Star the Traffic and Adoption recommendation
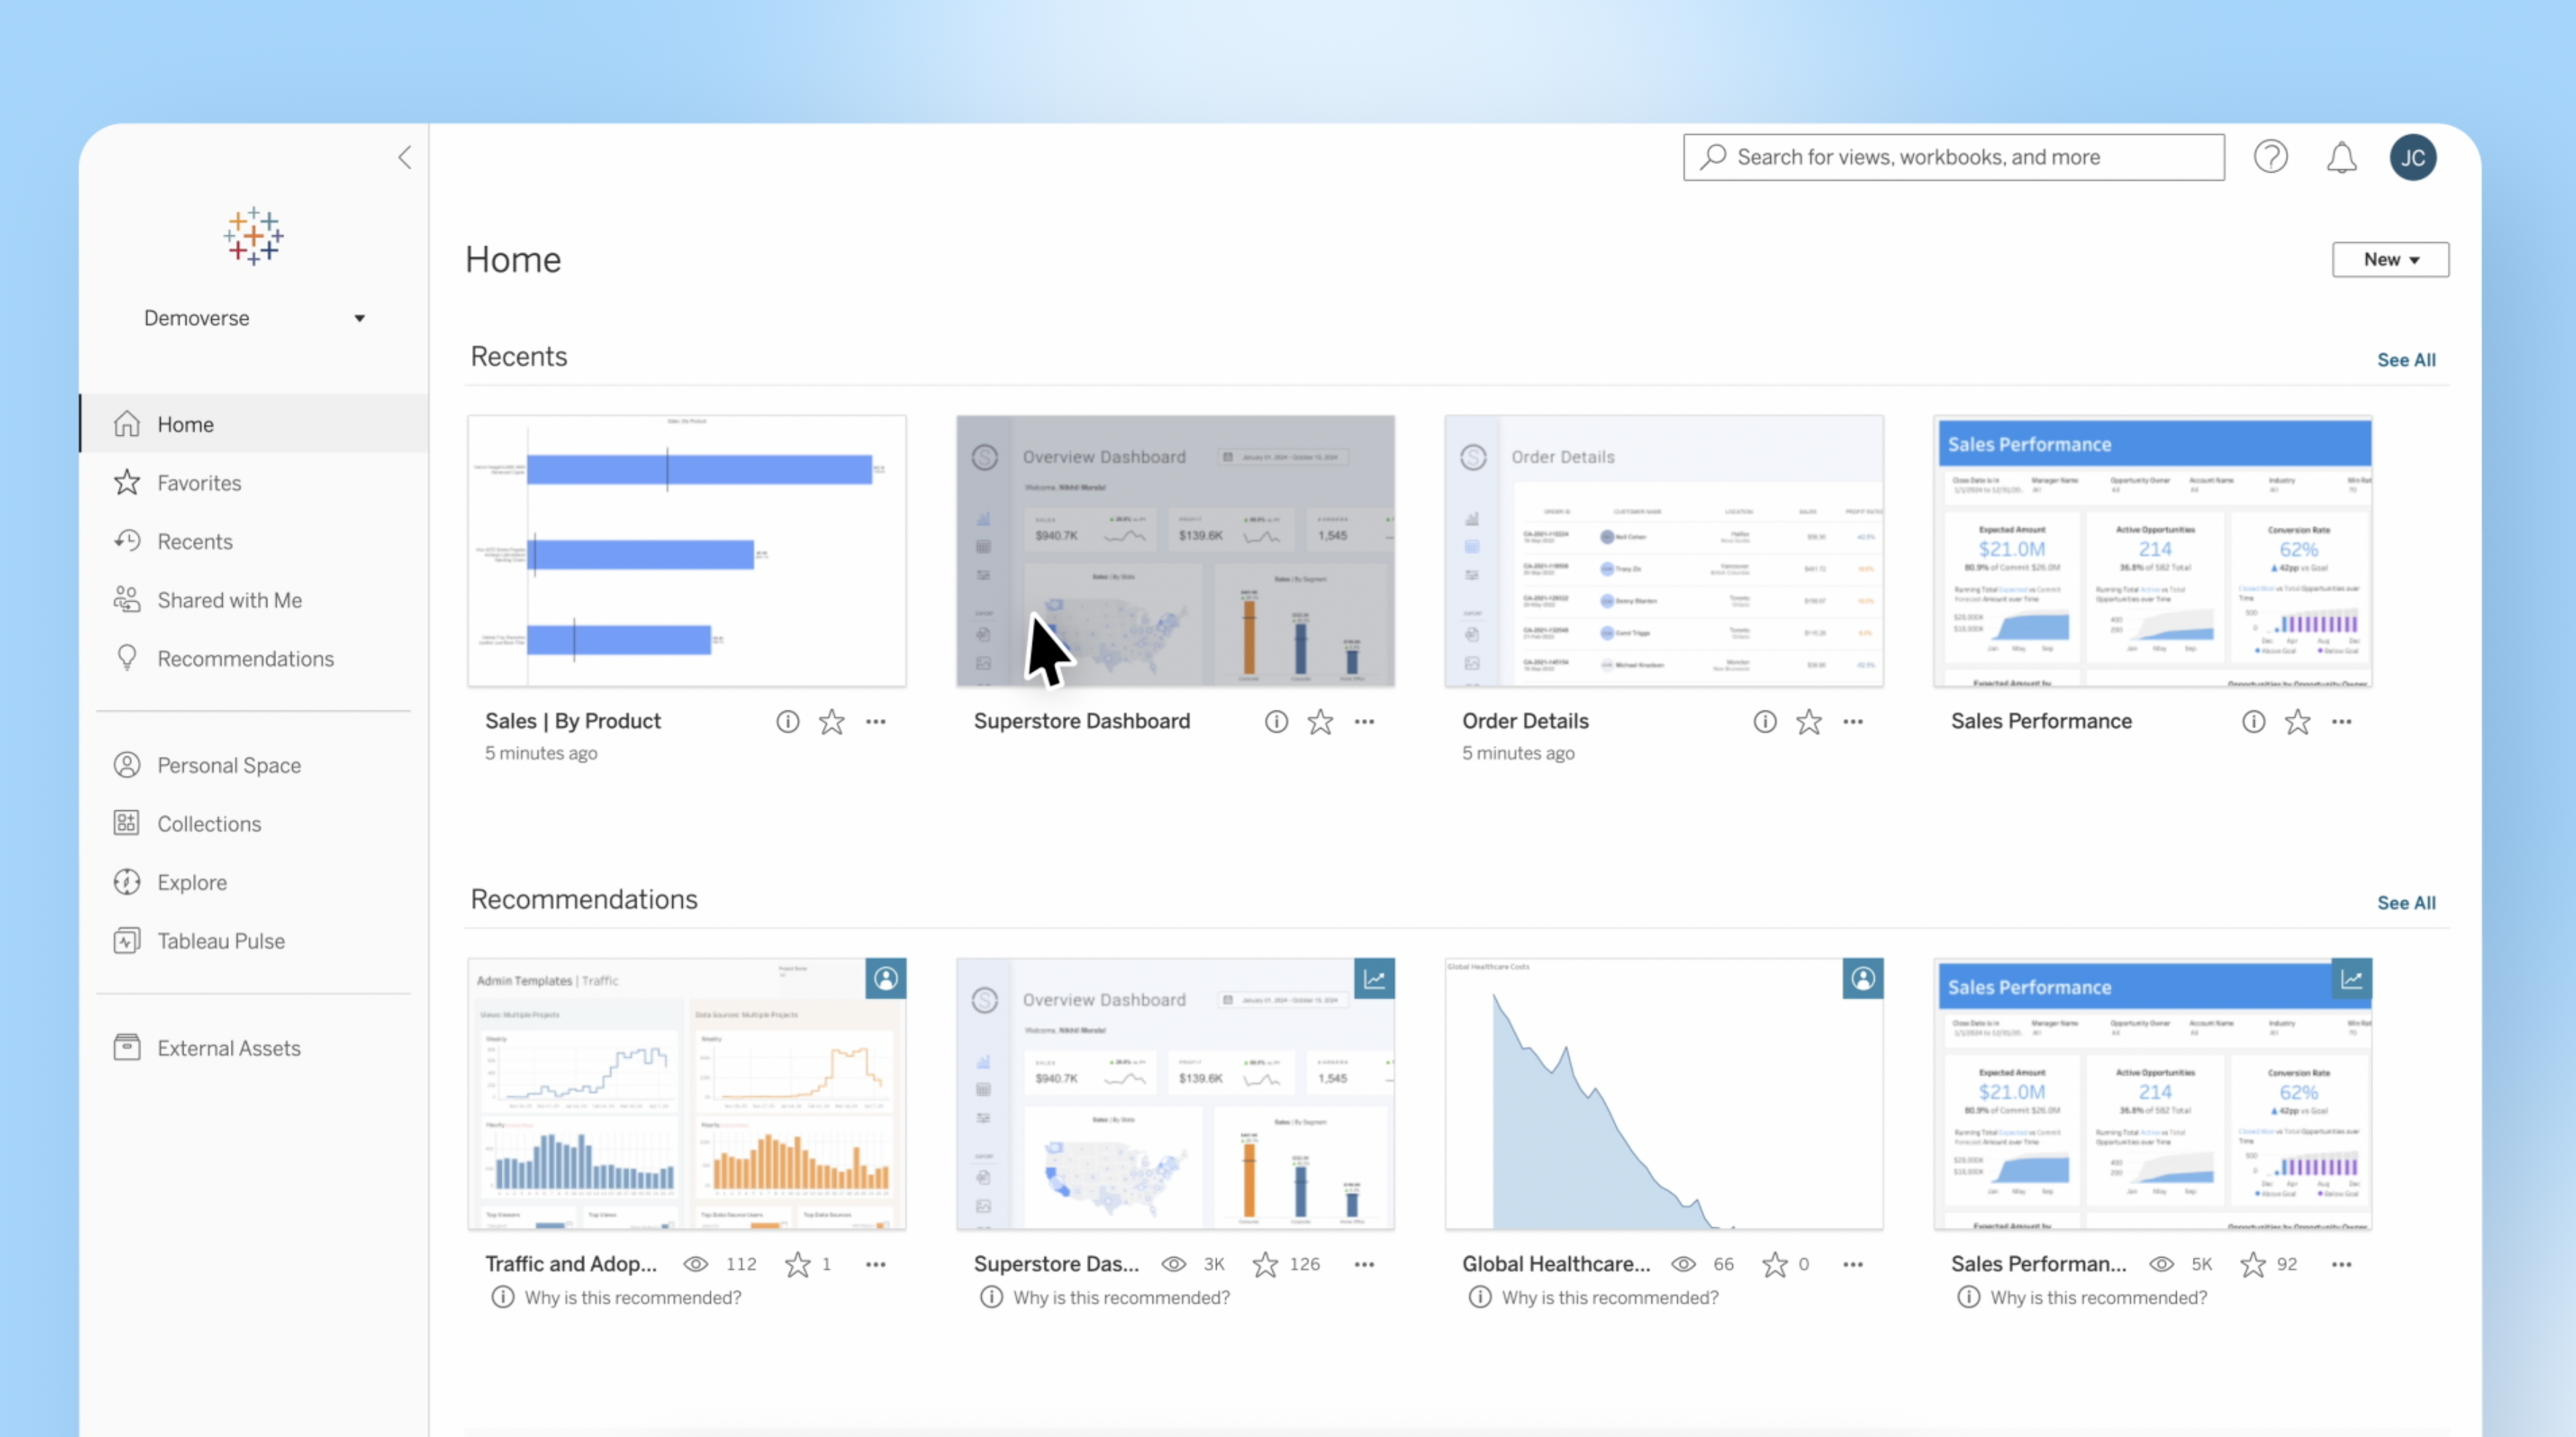 click(x=797, y=1264)
